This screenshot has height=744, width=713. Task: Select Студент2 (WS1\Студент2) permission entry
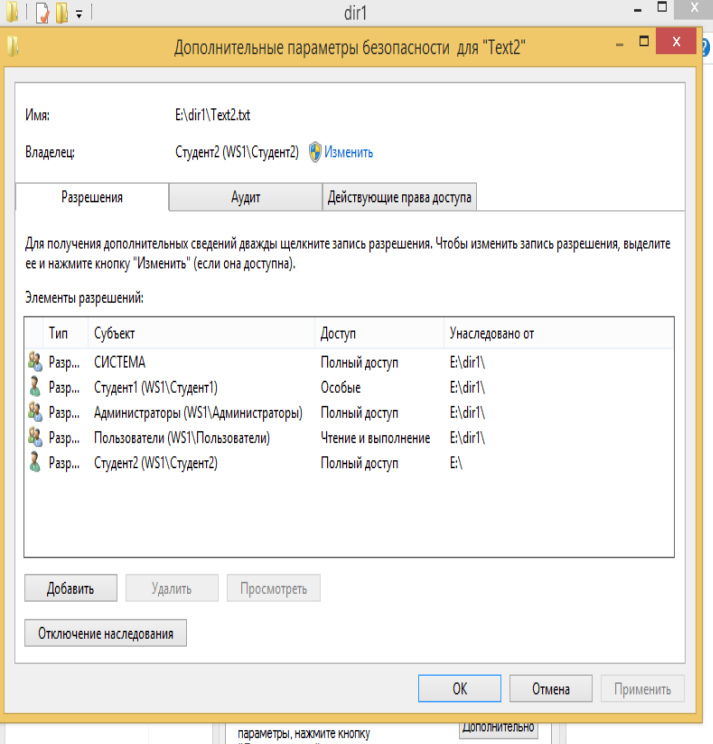coord(349,463)
